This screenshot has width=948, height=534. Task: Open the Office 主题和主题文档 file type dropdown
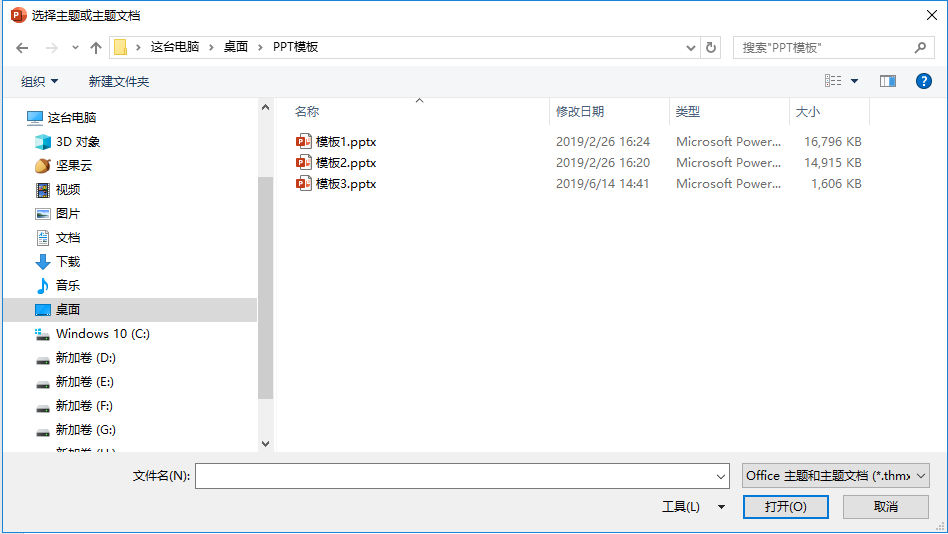[836, 476]
